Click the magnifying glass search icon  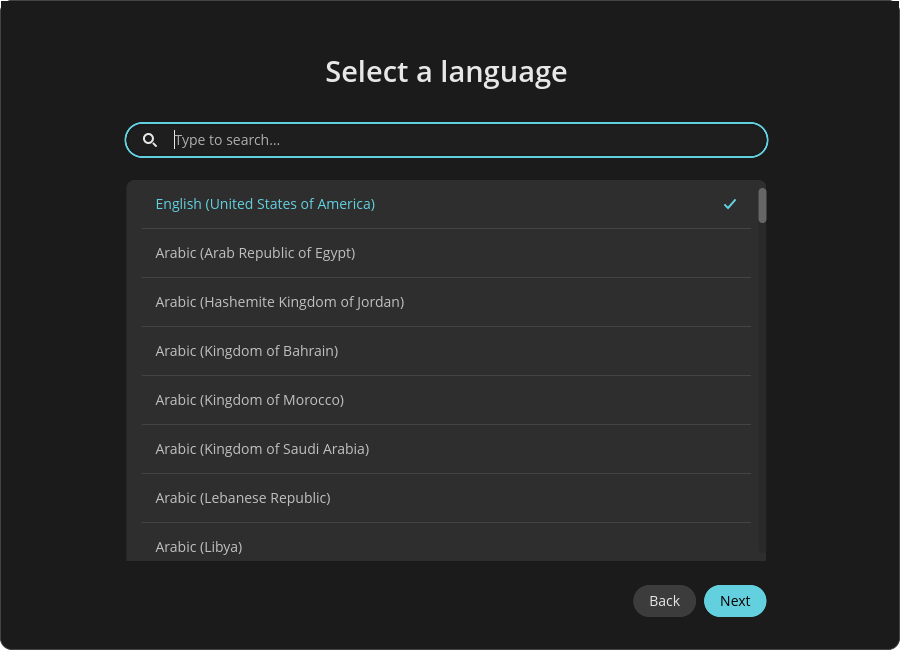tap(150, 140)
